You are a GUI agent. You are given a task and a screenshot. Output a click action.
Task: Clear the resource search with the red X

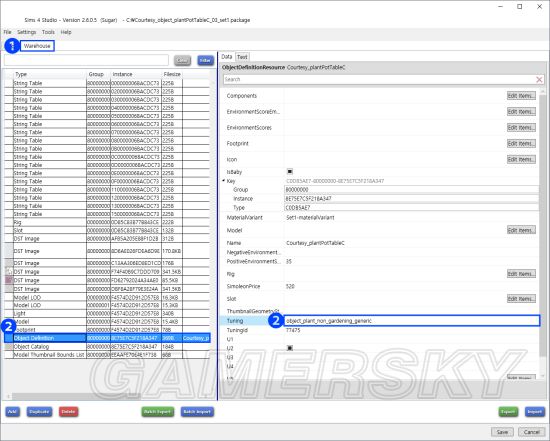click(x=539, y=80)
